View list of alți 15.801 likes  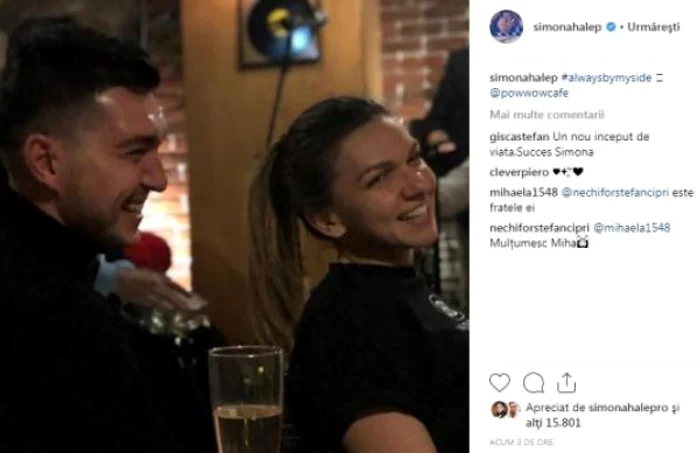click(553, 422)
